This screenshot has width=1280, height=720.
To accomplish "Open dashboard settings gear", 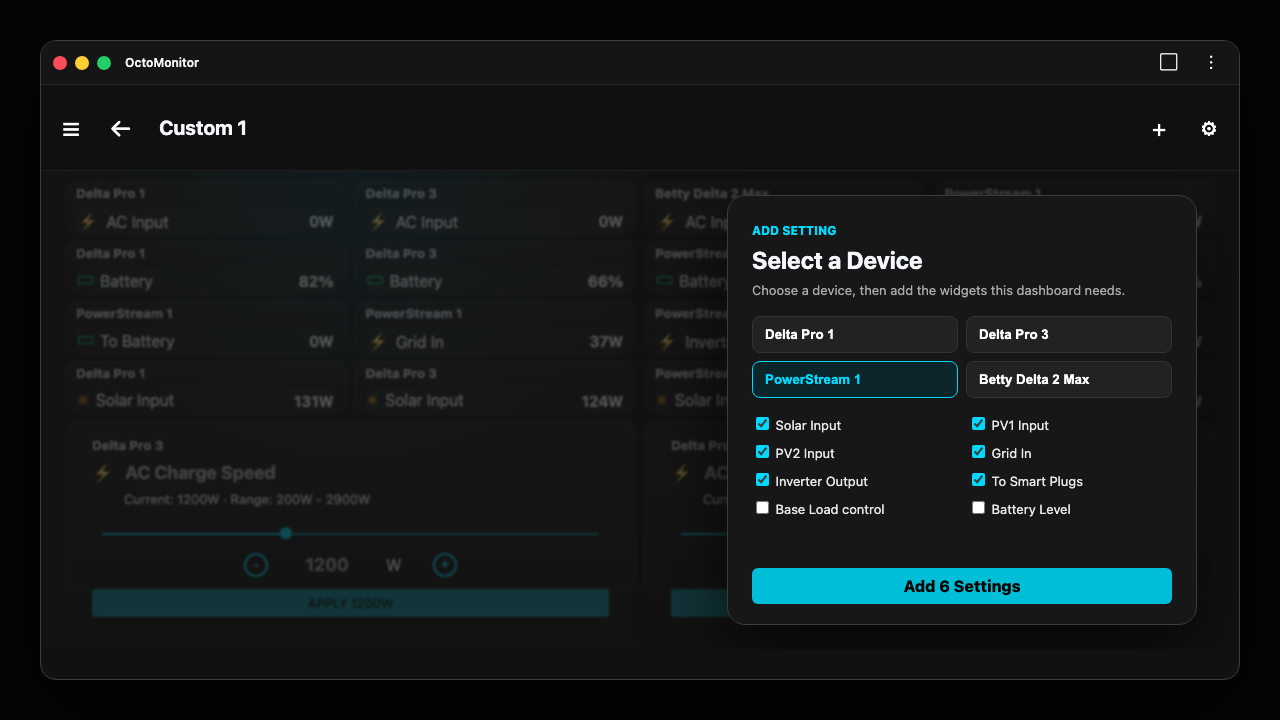I will pos(1209,129).
